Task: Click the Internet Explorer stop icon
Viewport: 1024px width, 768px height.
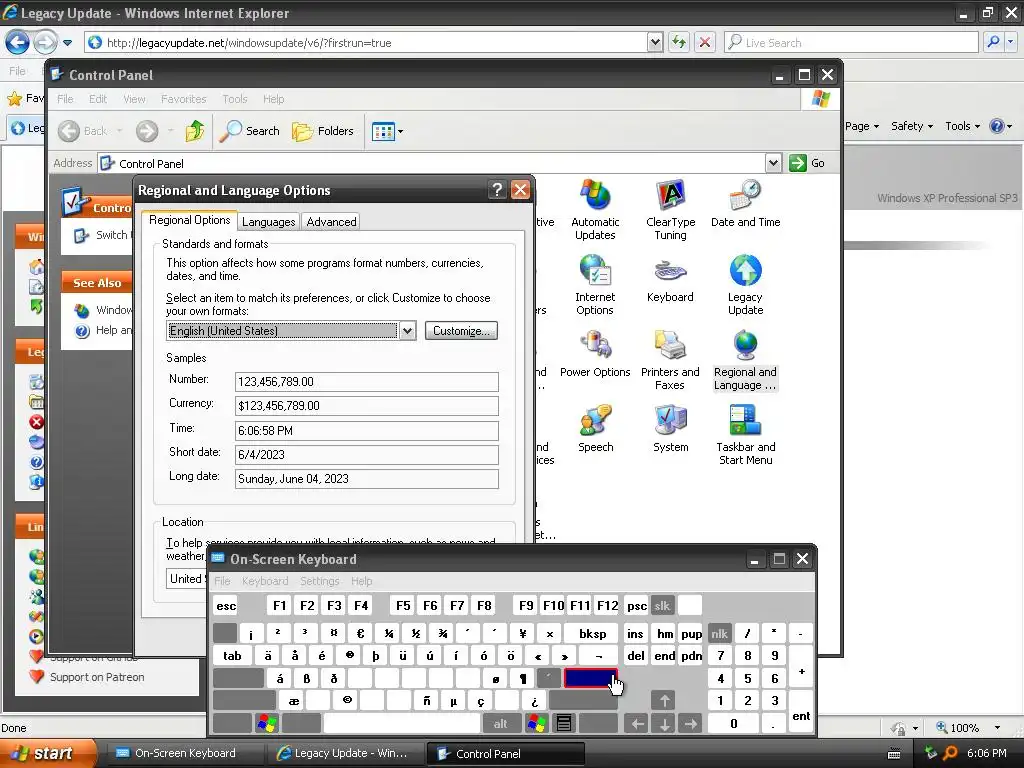Action: point(705,42)
